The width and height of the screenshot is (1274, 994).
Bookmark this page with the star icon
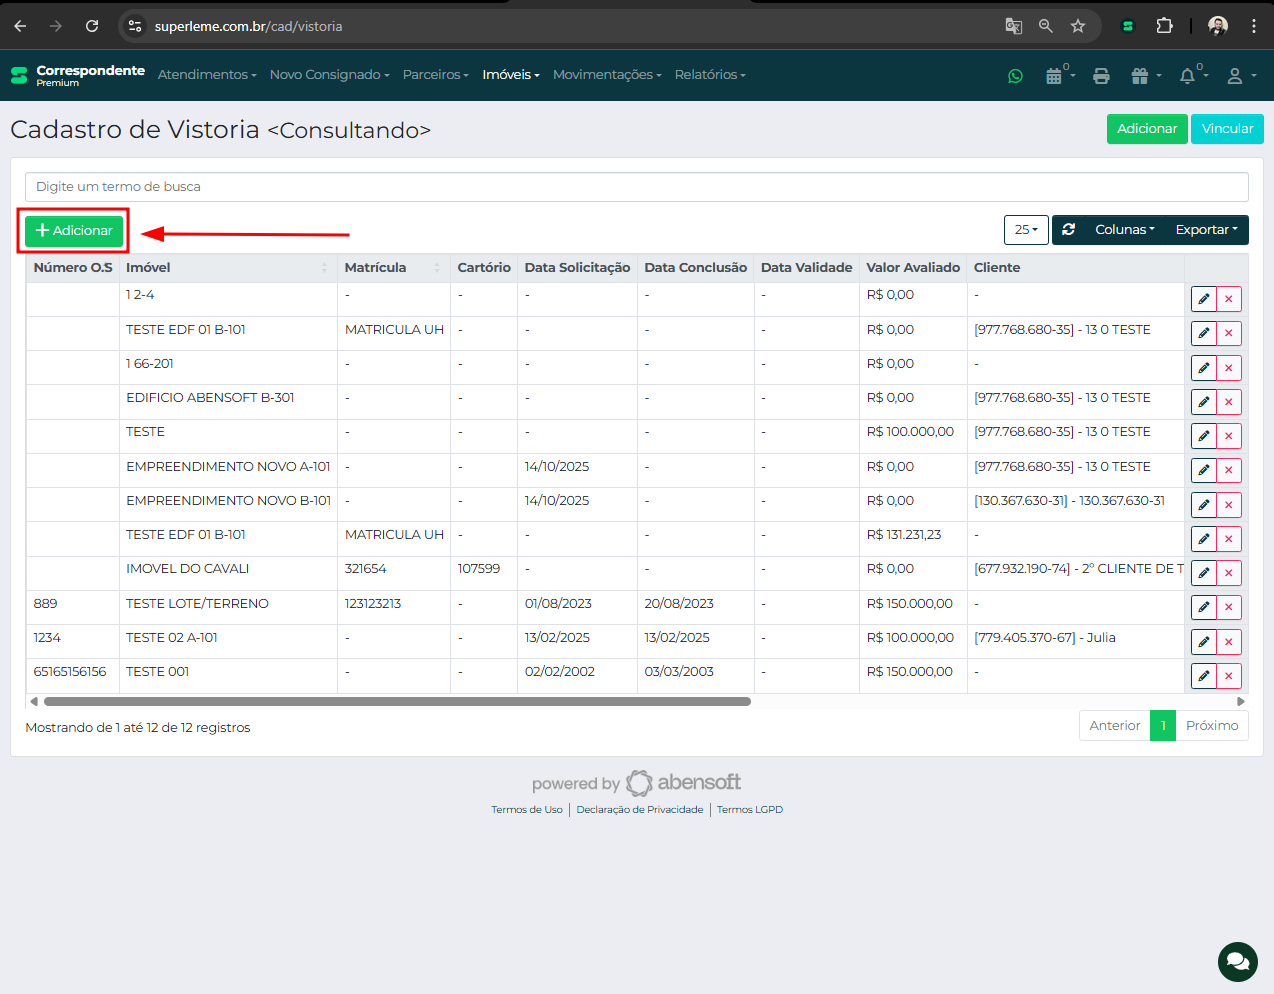pos(1078,26)
